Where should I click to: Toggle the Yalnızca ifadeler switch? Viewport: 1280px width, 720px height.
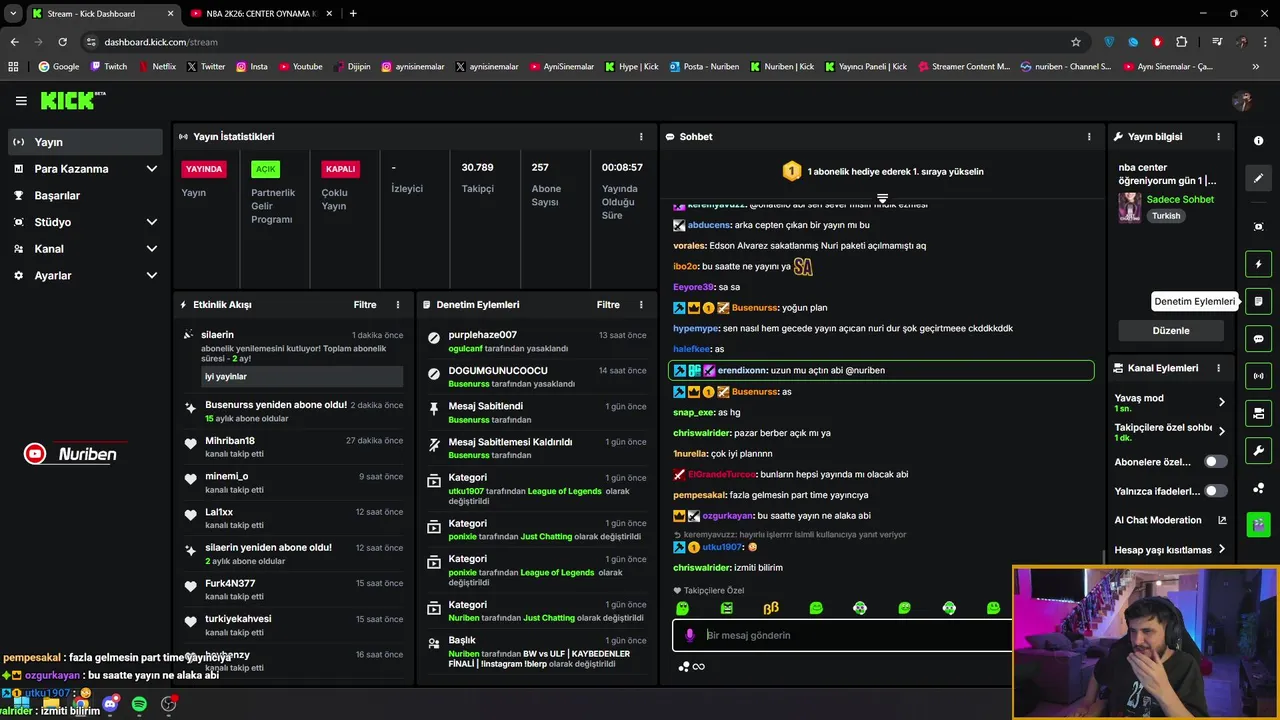1215,491
